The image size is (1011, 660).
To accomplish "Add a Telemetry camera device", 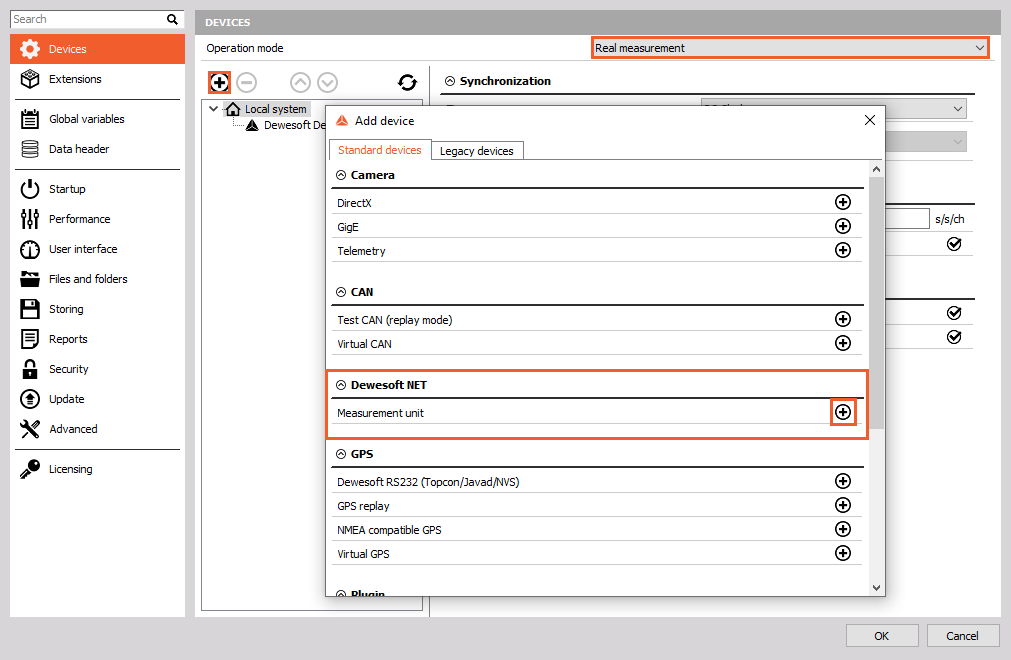I will click(843, 250).
